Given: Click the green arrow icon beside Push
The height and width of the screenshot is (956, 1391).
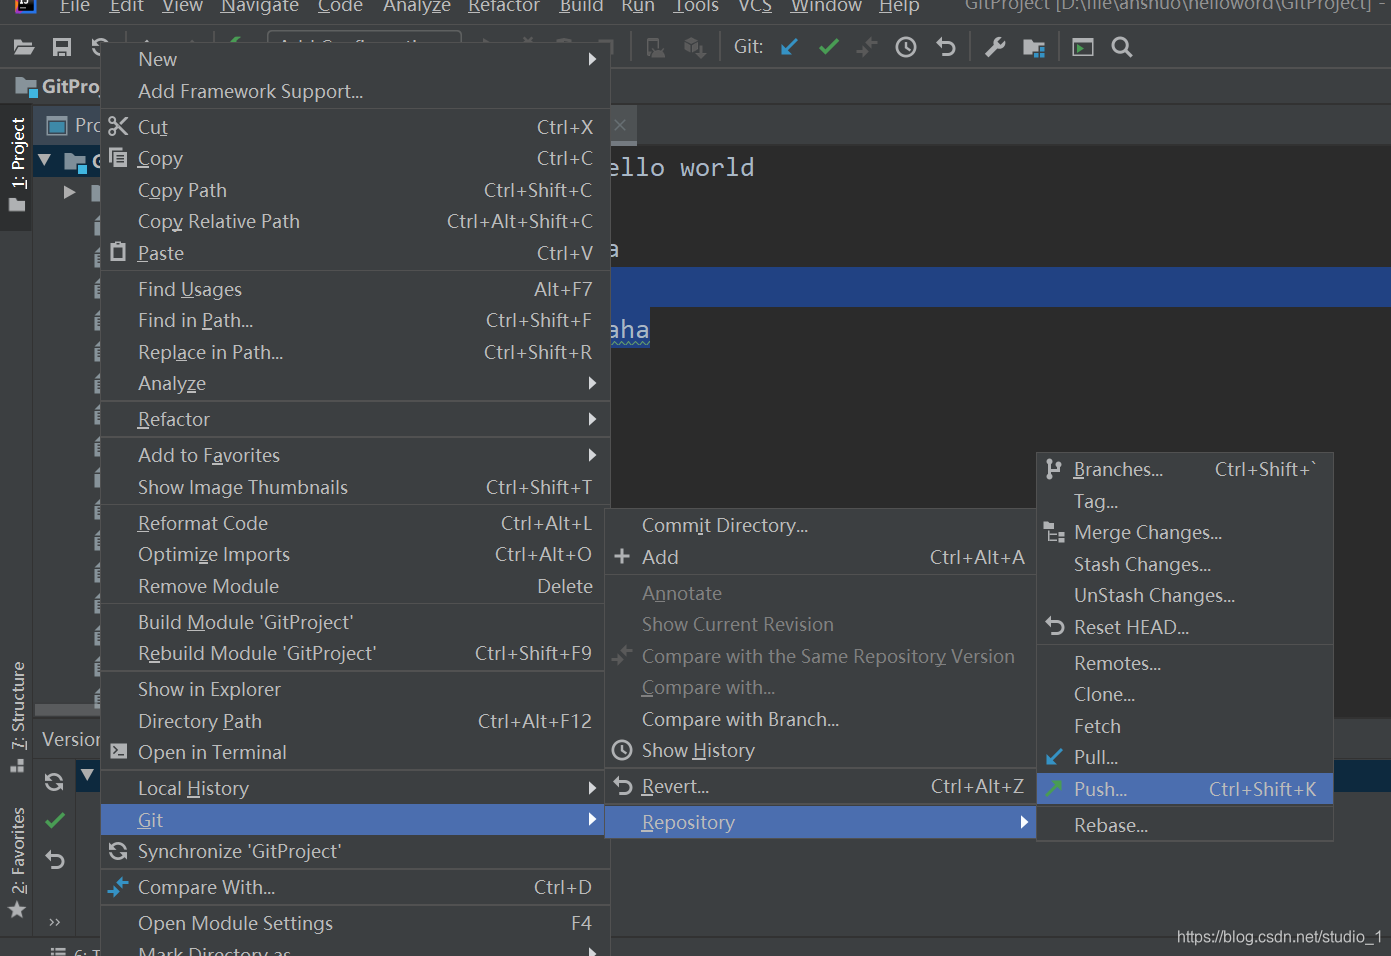Looking at the screenshot, I should pos(1054,789).
